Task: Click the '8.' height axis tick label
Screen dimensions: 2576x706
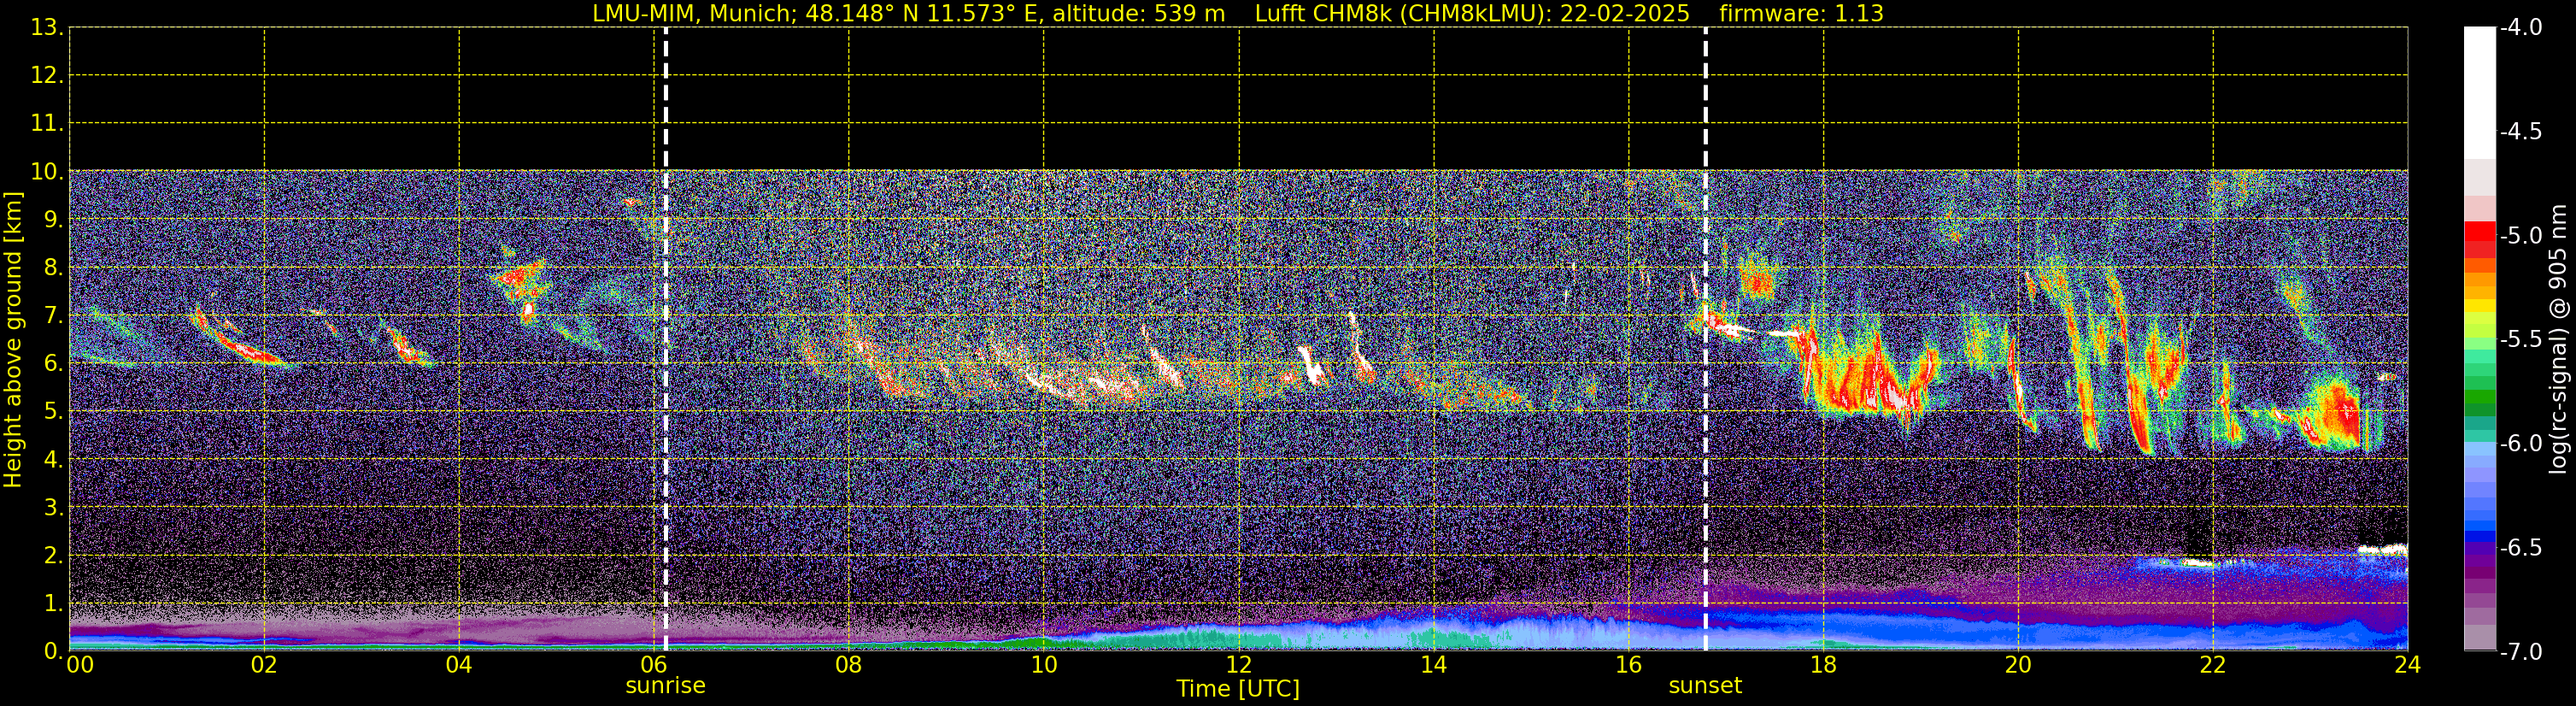Action: click(x=53, y=268)
